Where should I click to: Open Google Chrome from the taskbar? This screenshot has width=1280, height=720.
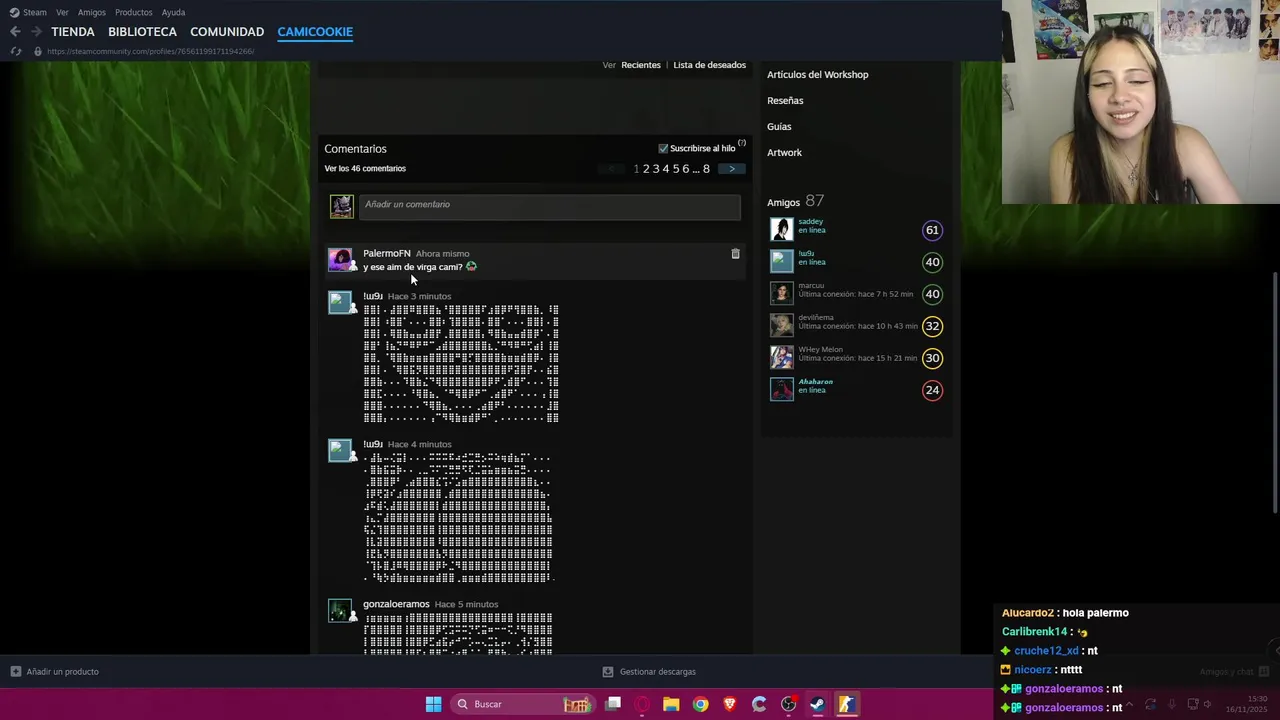pyautogui.click(x=700, y=704)
